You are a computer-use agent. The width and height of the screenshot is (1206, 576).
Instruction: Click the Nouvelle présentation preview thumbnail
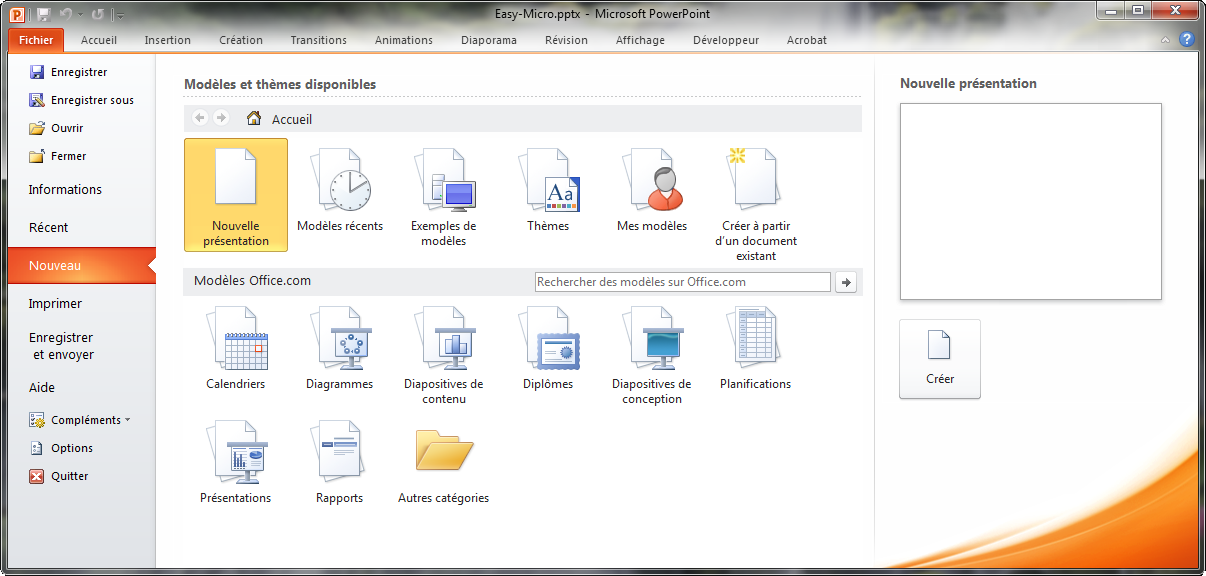pos(1031,201)
